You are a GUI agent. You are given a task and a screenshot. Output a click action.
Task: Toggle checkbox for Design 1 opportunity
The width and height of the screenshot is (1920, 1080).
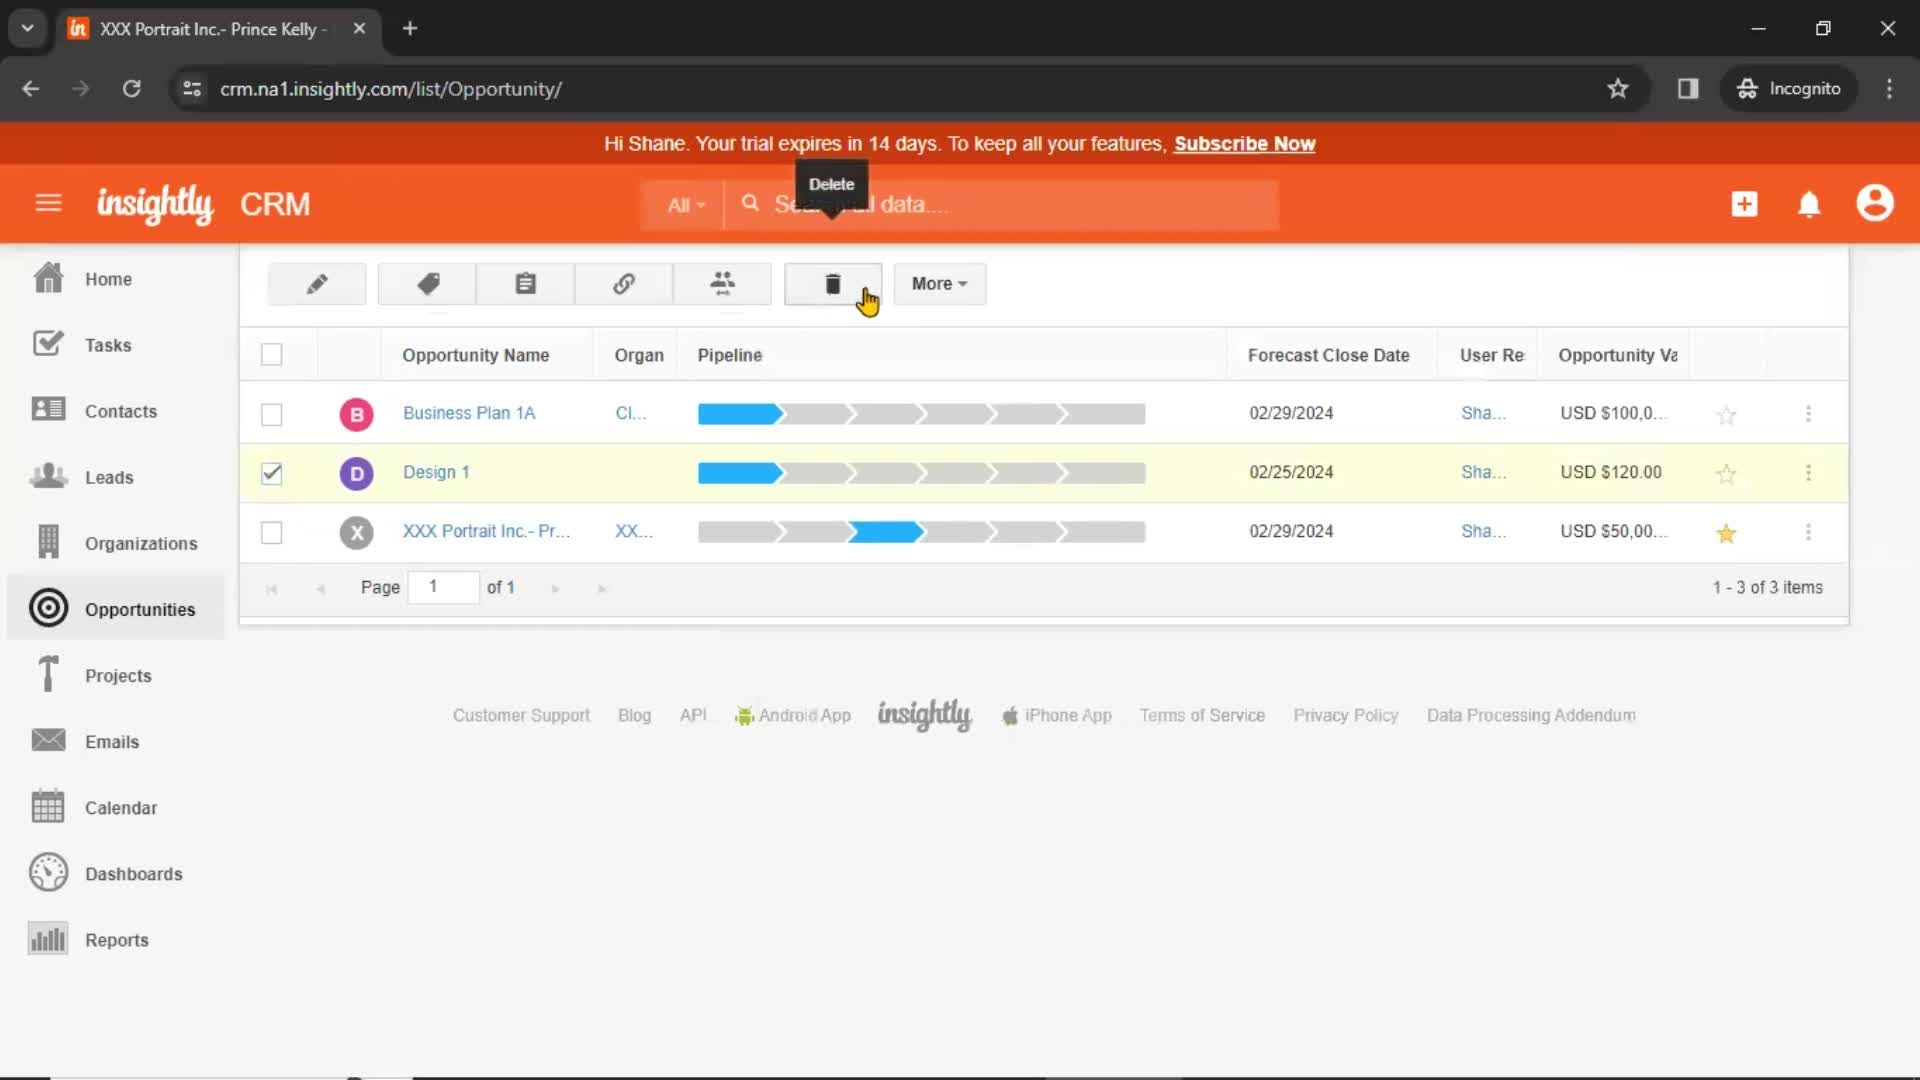272,472
